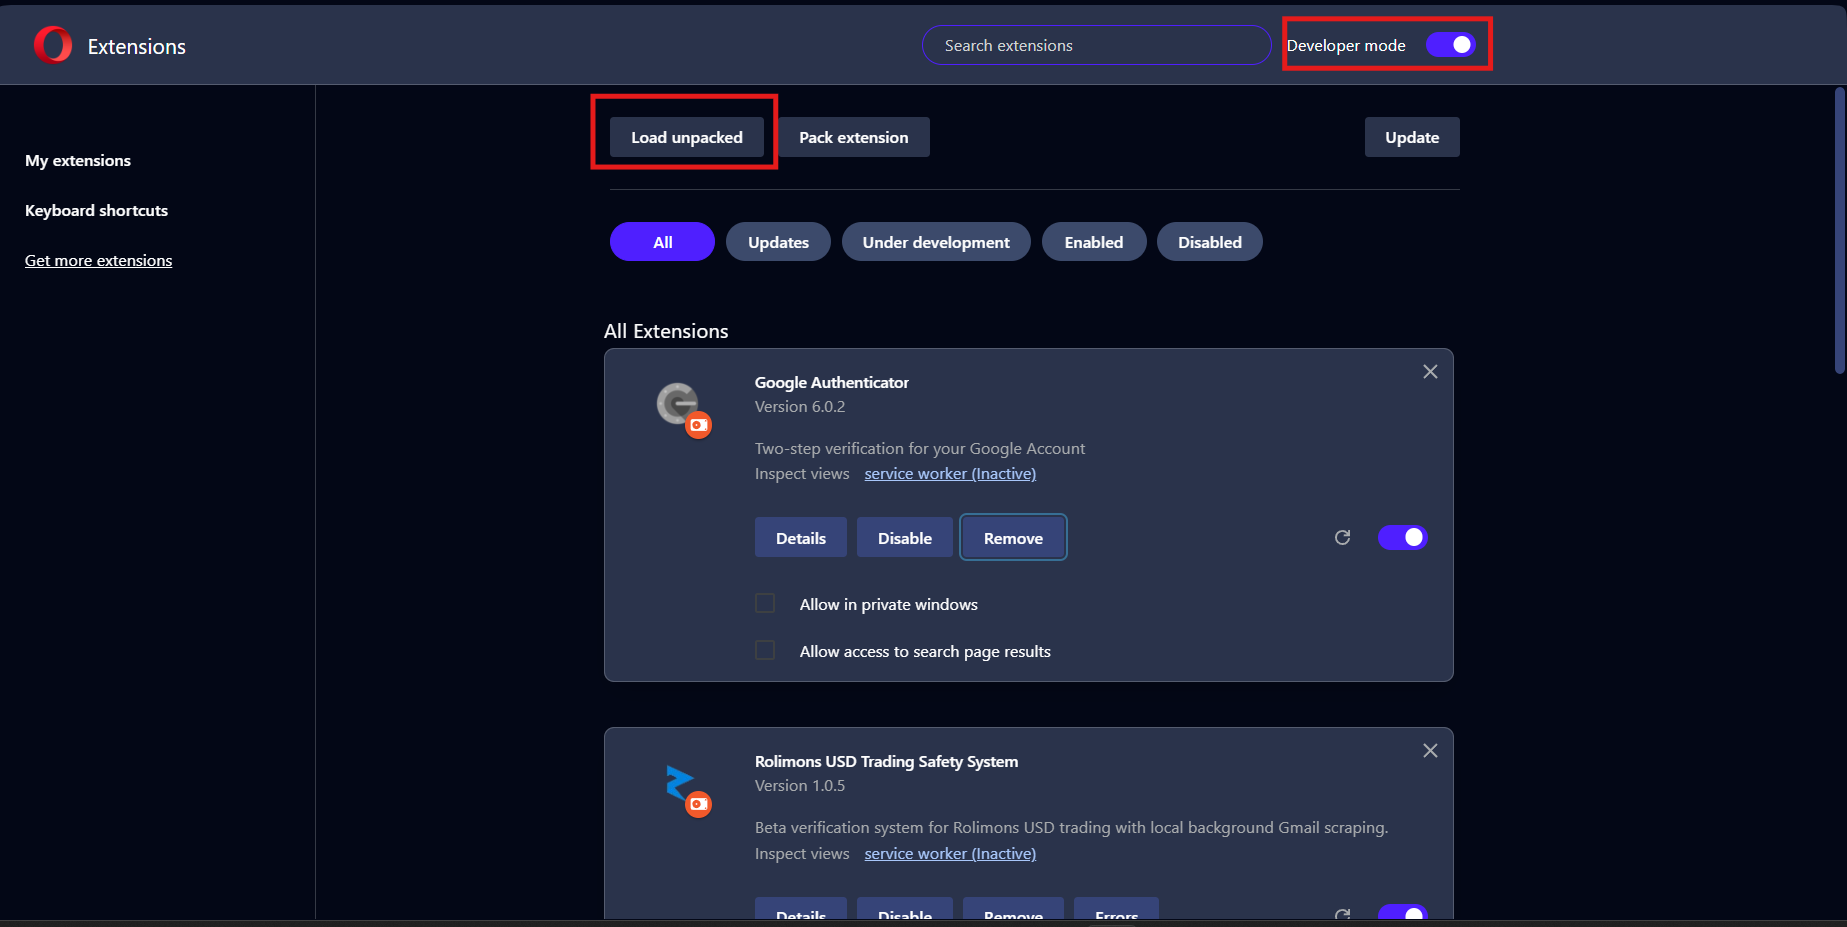The width and height of the screenshot is (1847, 927).
Task: Click Two-step verification description text
Action: [920, 448]
